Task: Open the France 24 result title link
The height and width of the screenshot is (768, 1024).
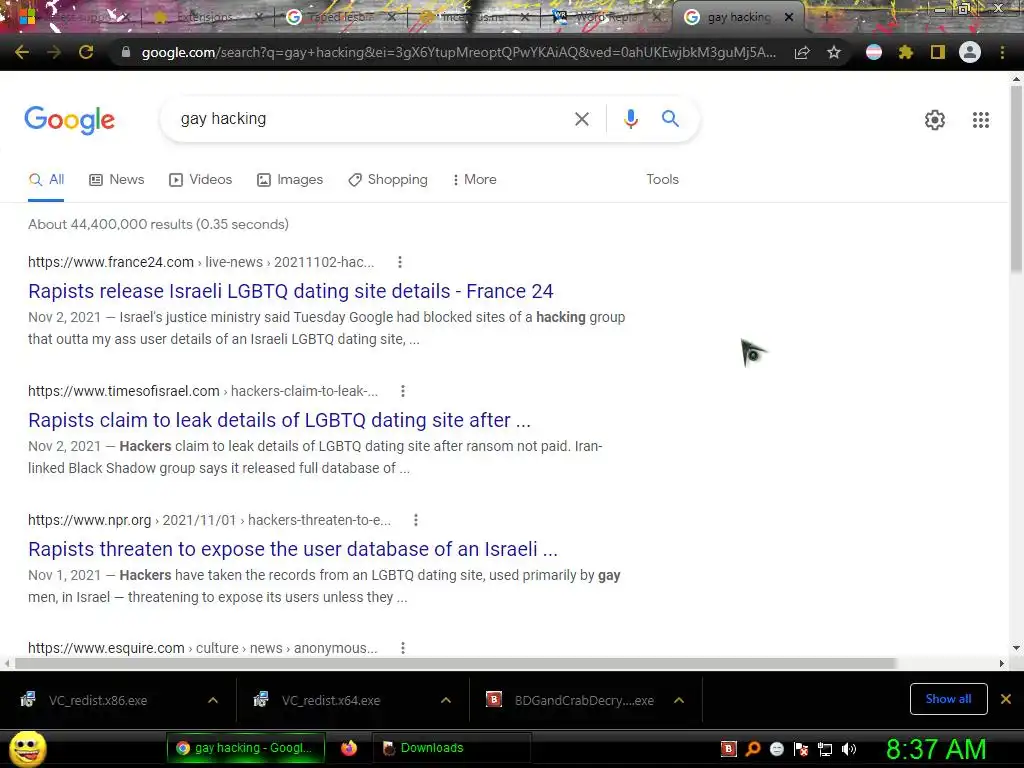Action: (291, 291)
